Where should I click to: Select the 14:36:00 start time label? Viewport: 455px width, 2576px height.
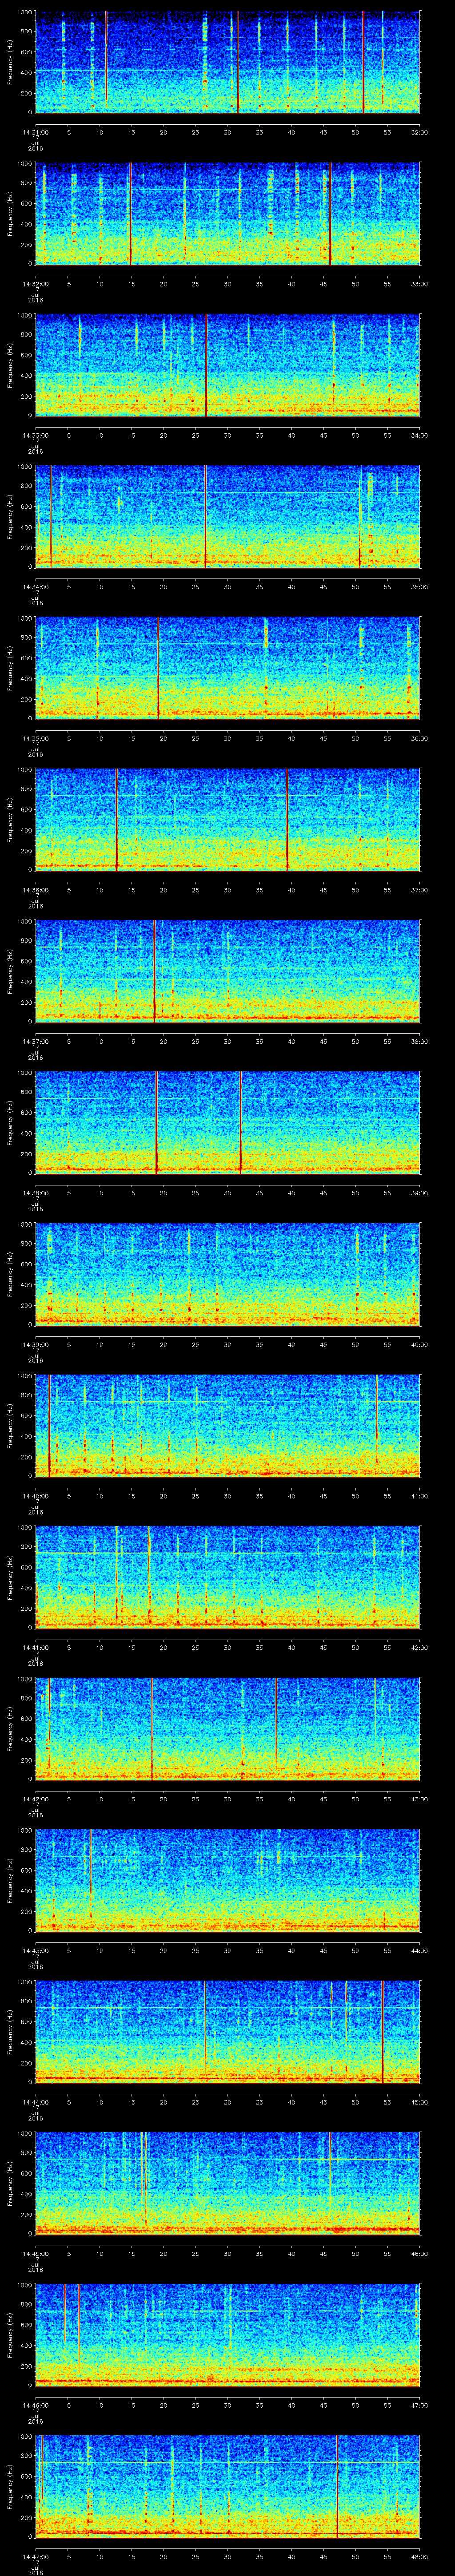click(x=36, y=890)
